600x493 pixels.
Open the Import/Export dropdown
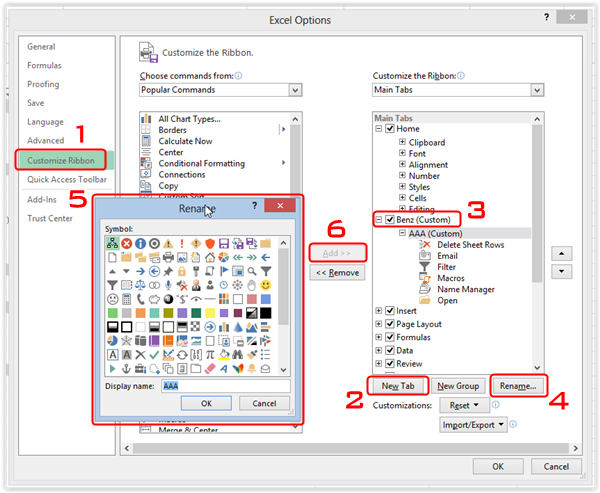pyautogui.click(x=473, y=425)
